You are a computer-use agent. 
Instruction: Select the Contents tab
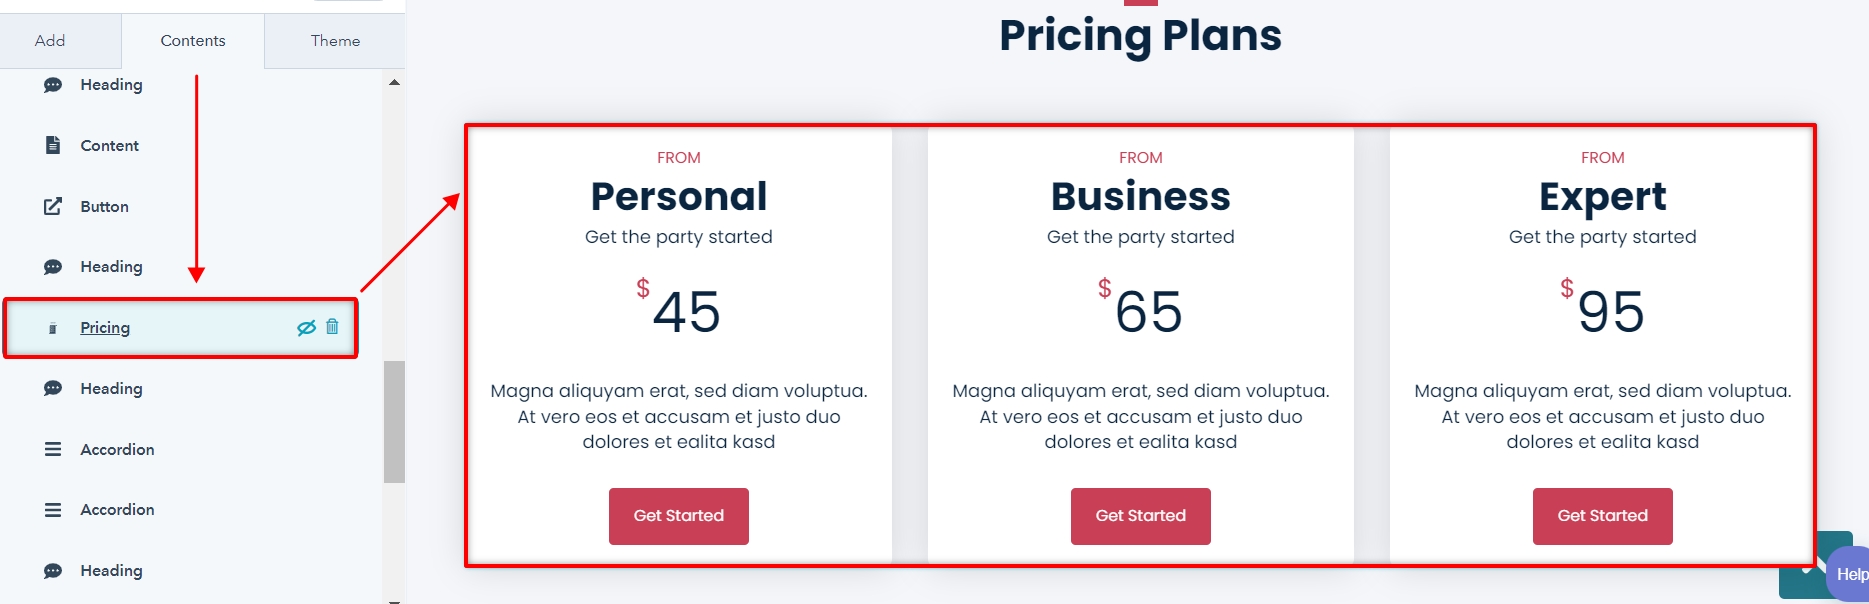193,41
